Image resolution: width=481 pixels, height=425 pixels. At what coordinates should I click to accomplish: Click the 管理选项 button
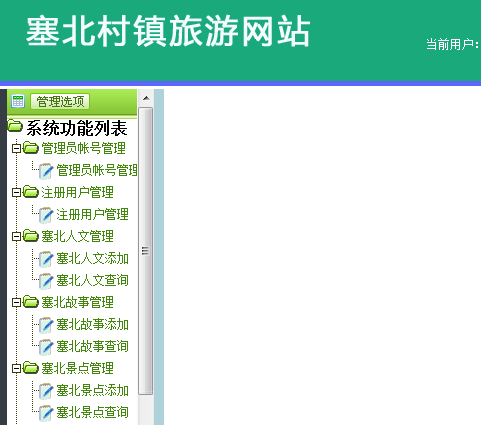(x=60, y=101)
